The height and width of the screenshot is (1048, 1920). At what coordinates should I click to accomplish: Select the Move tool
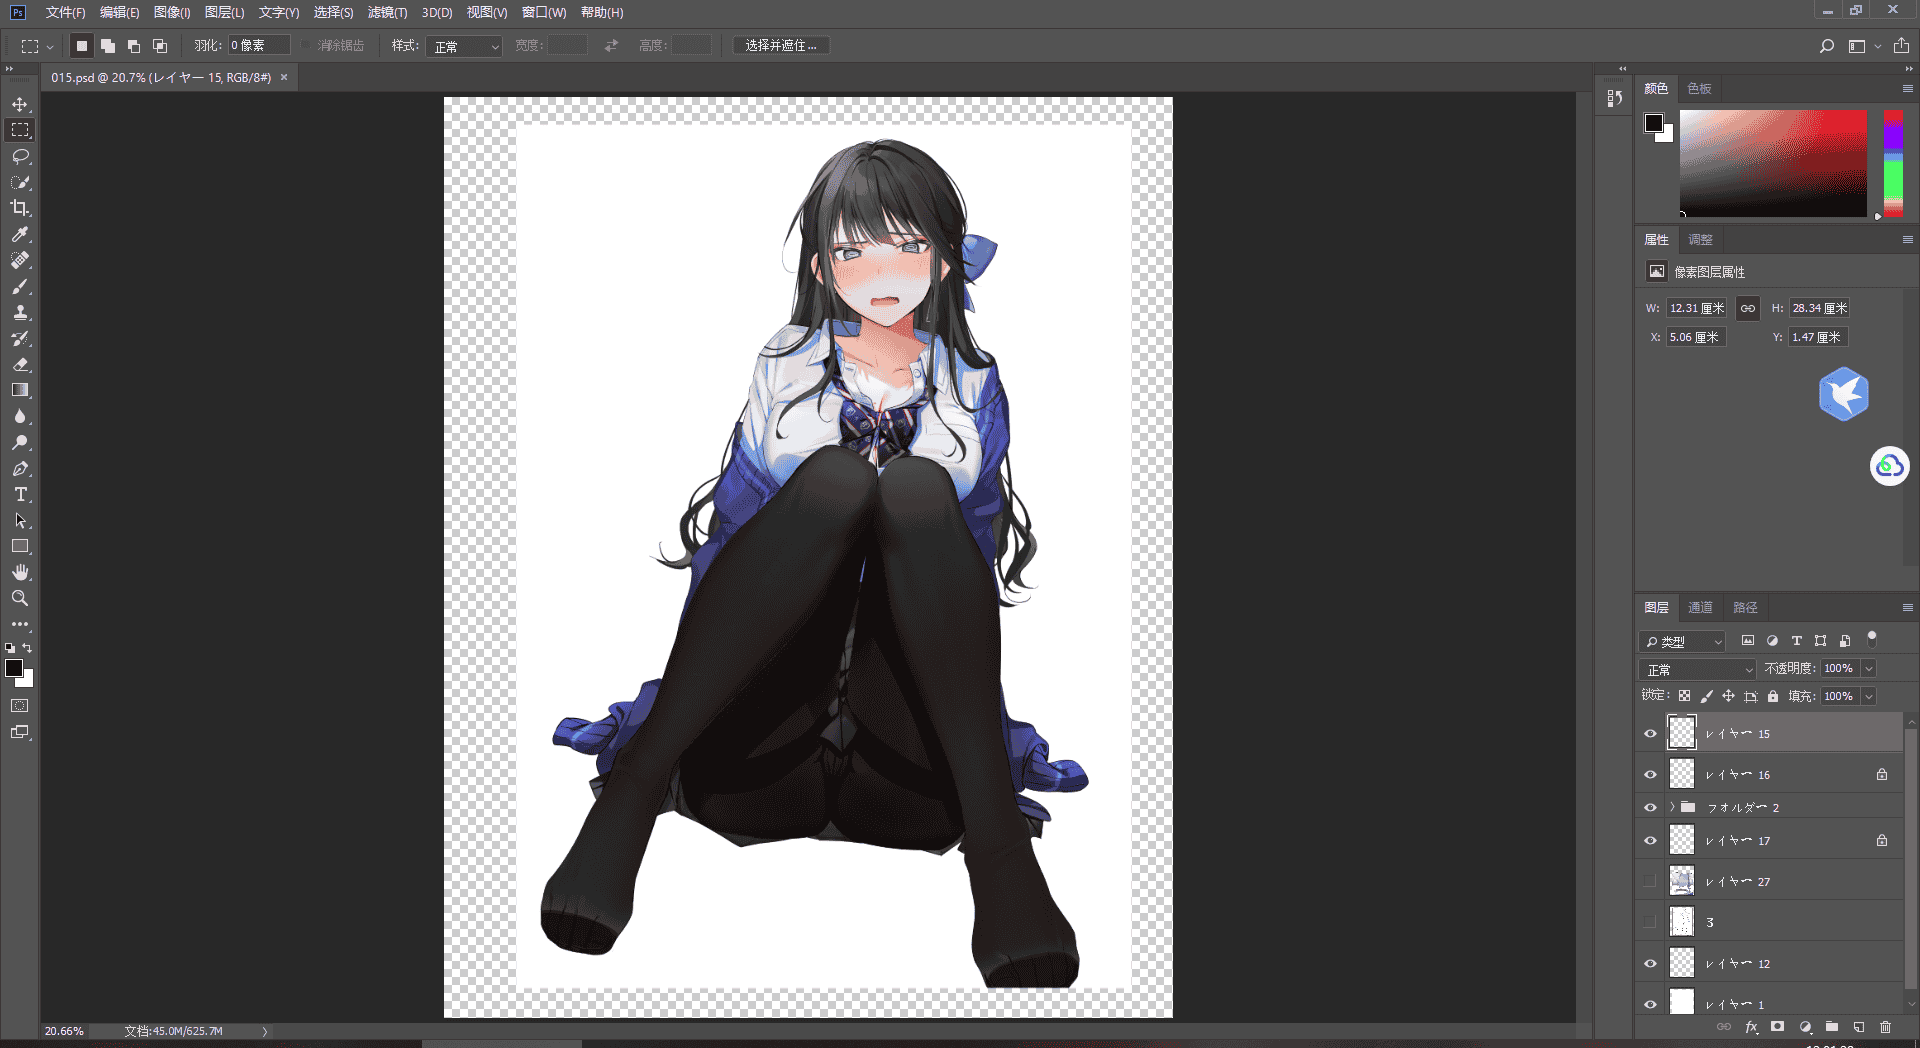click(20, 104)
